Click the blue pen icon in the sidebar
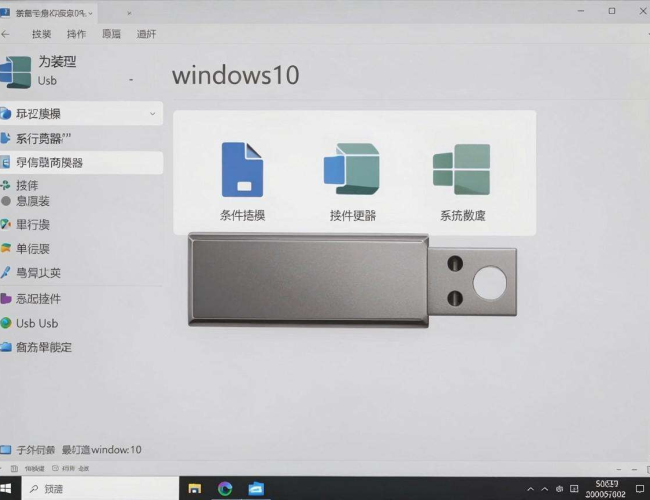 [5, 272]
